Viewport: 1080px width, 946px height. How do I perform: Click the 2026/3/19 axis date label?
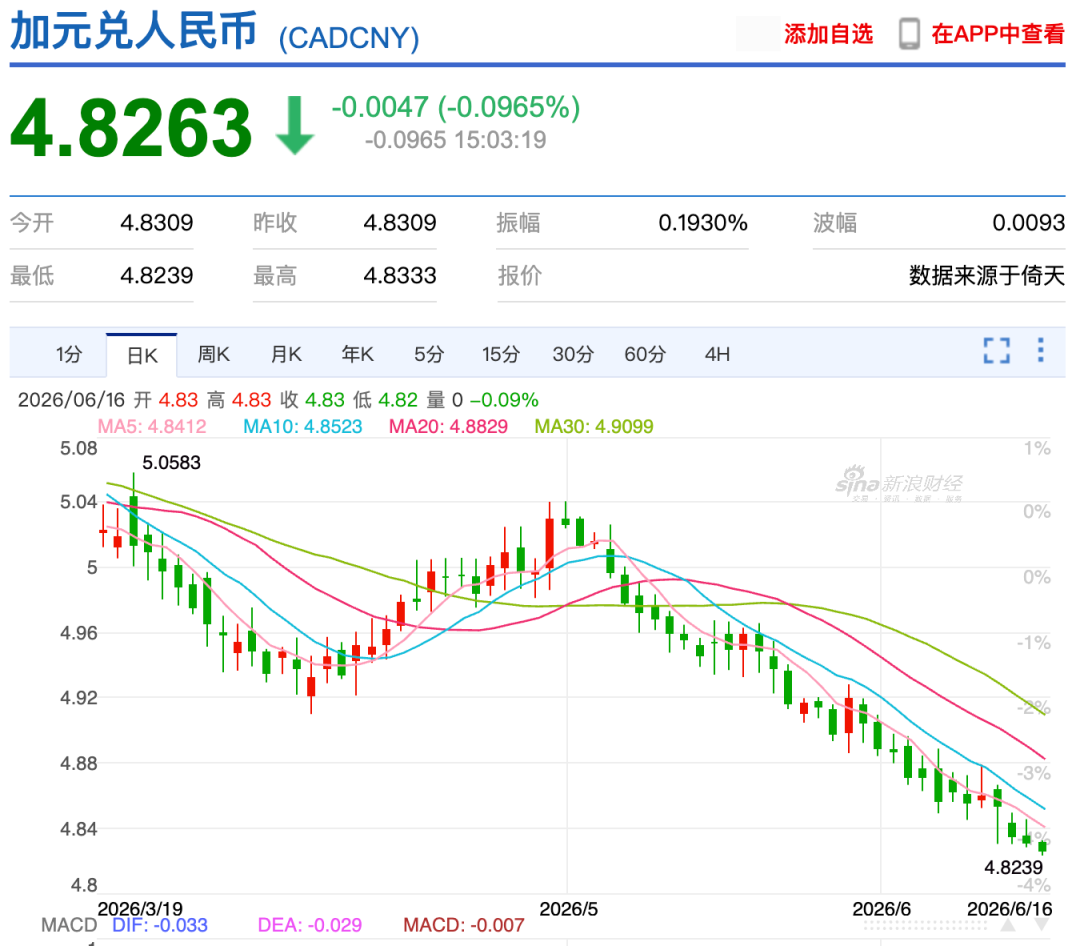[140, 909]
